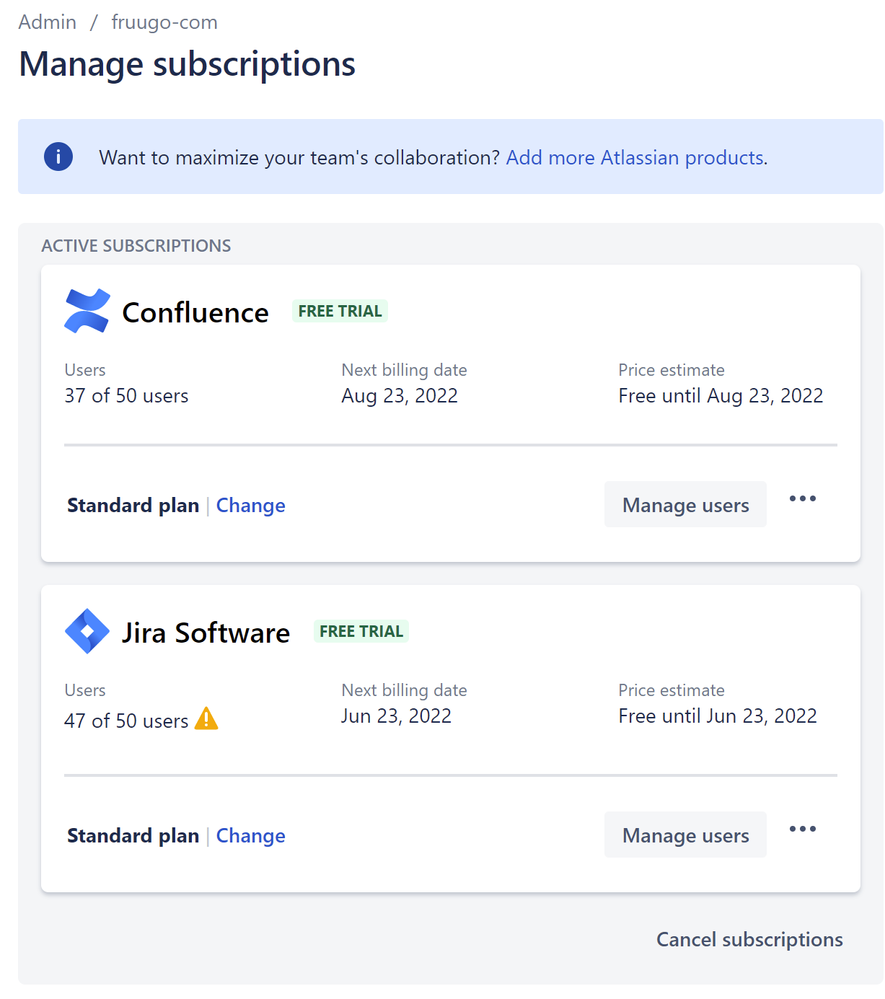Image resolution: width=885 pixels, height=999 pixels.
Task: Click Jira Software FREE TRIAL badge
Action: pos(361,631)
